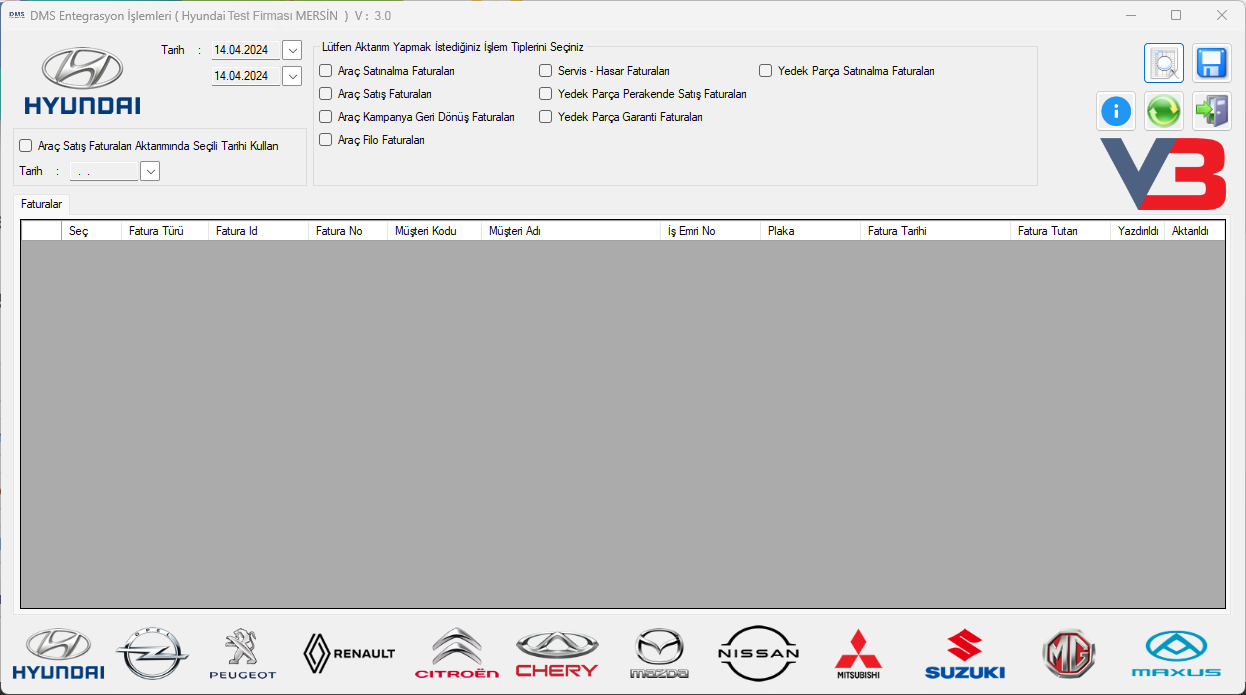1246x695 pixels.
Task: Choose the Mazda brand logo
Action: pos(660,654)
